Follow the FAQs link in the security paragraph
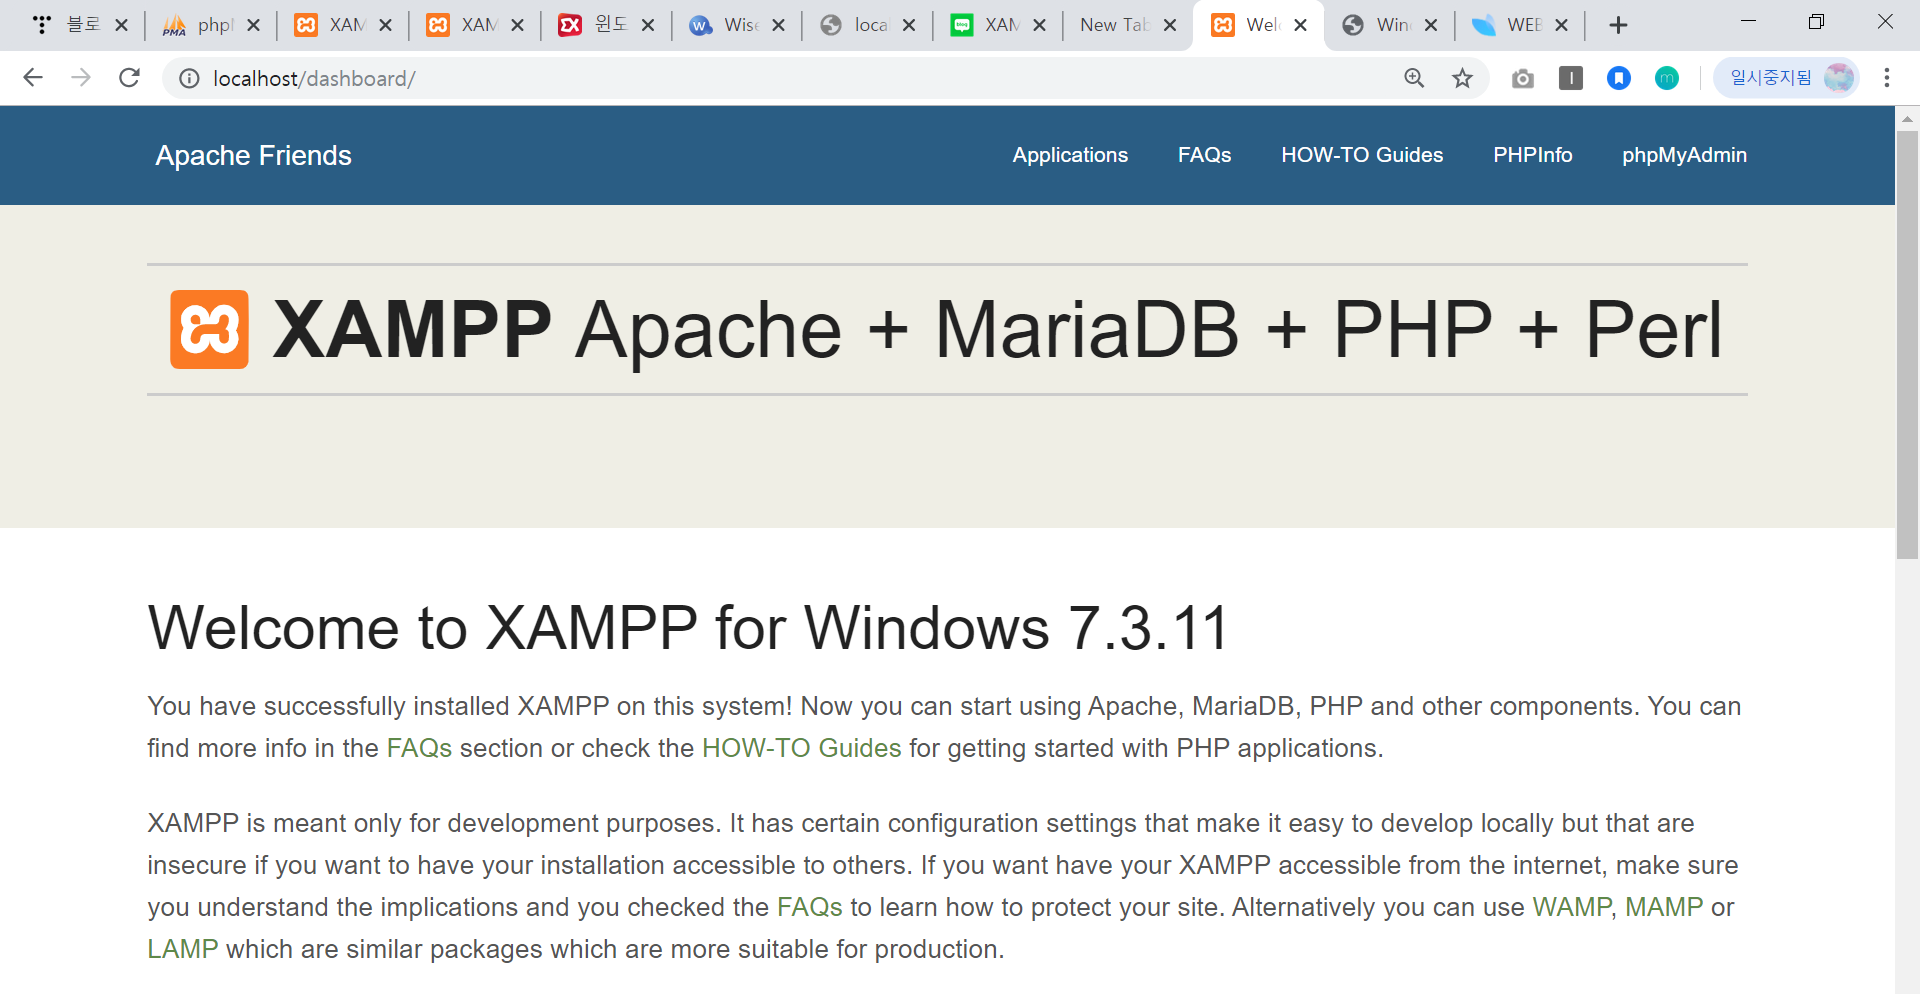 810,907
